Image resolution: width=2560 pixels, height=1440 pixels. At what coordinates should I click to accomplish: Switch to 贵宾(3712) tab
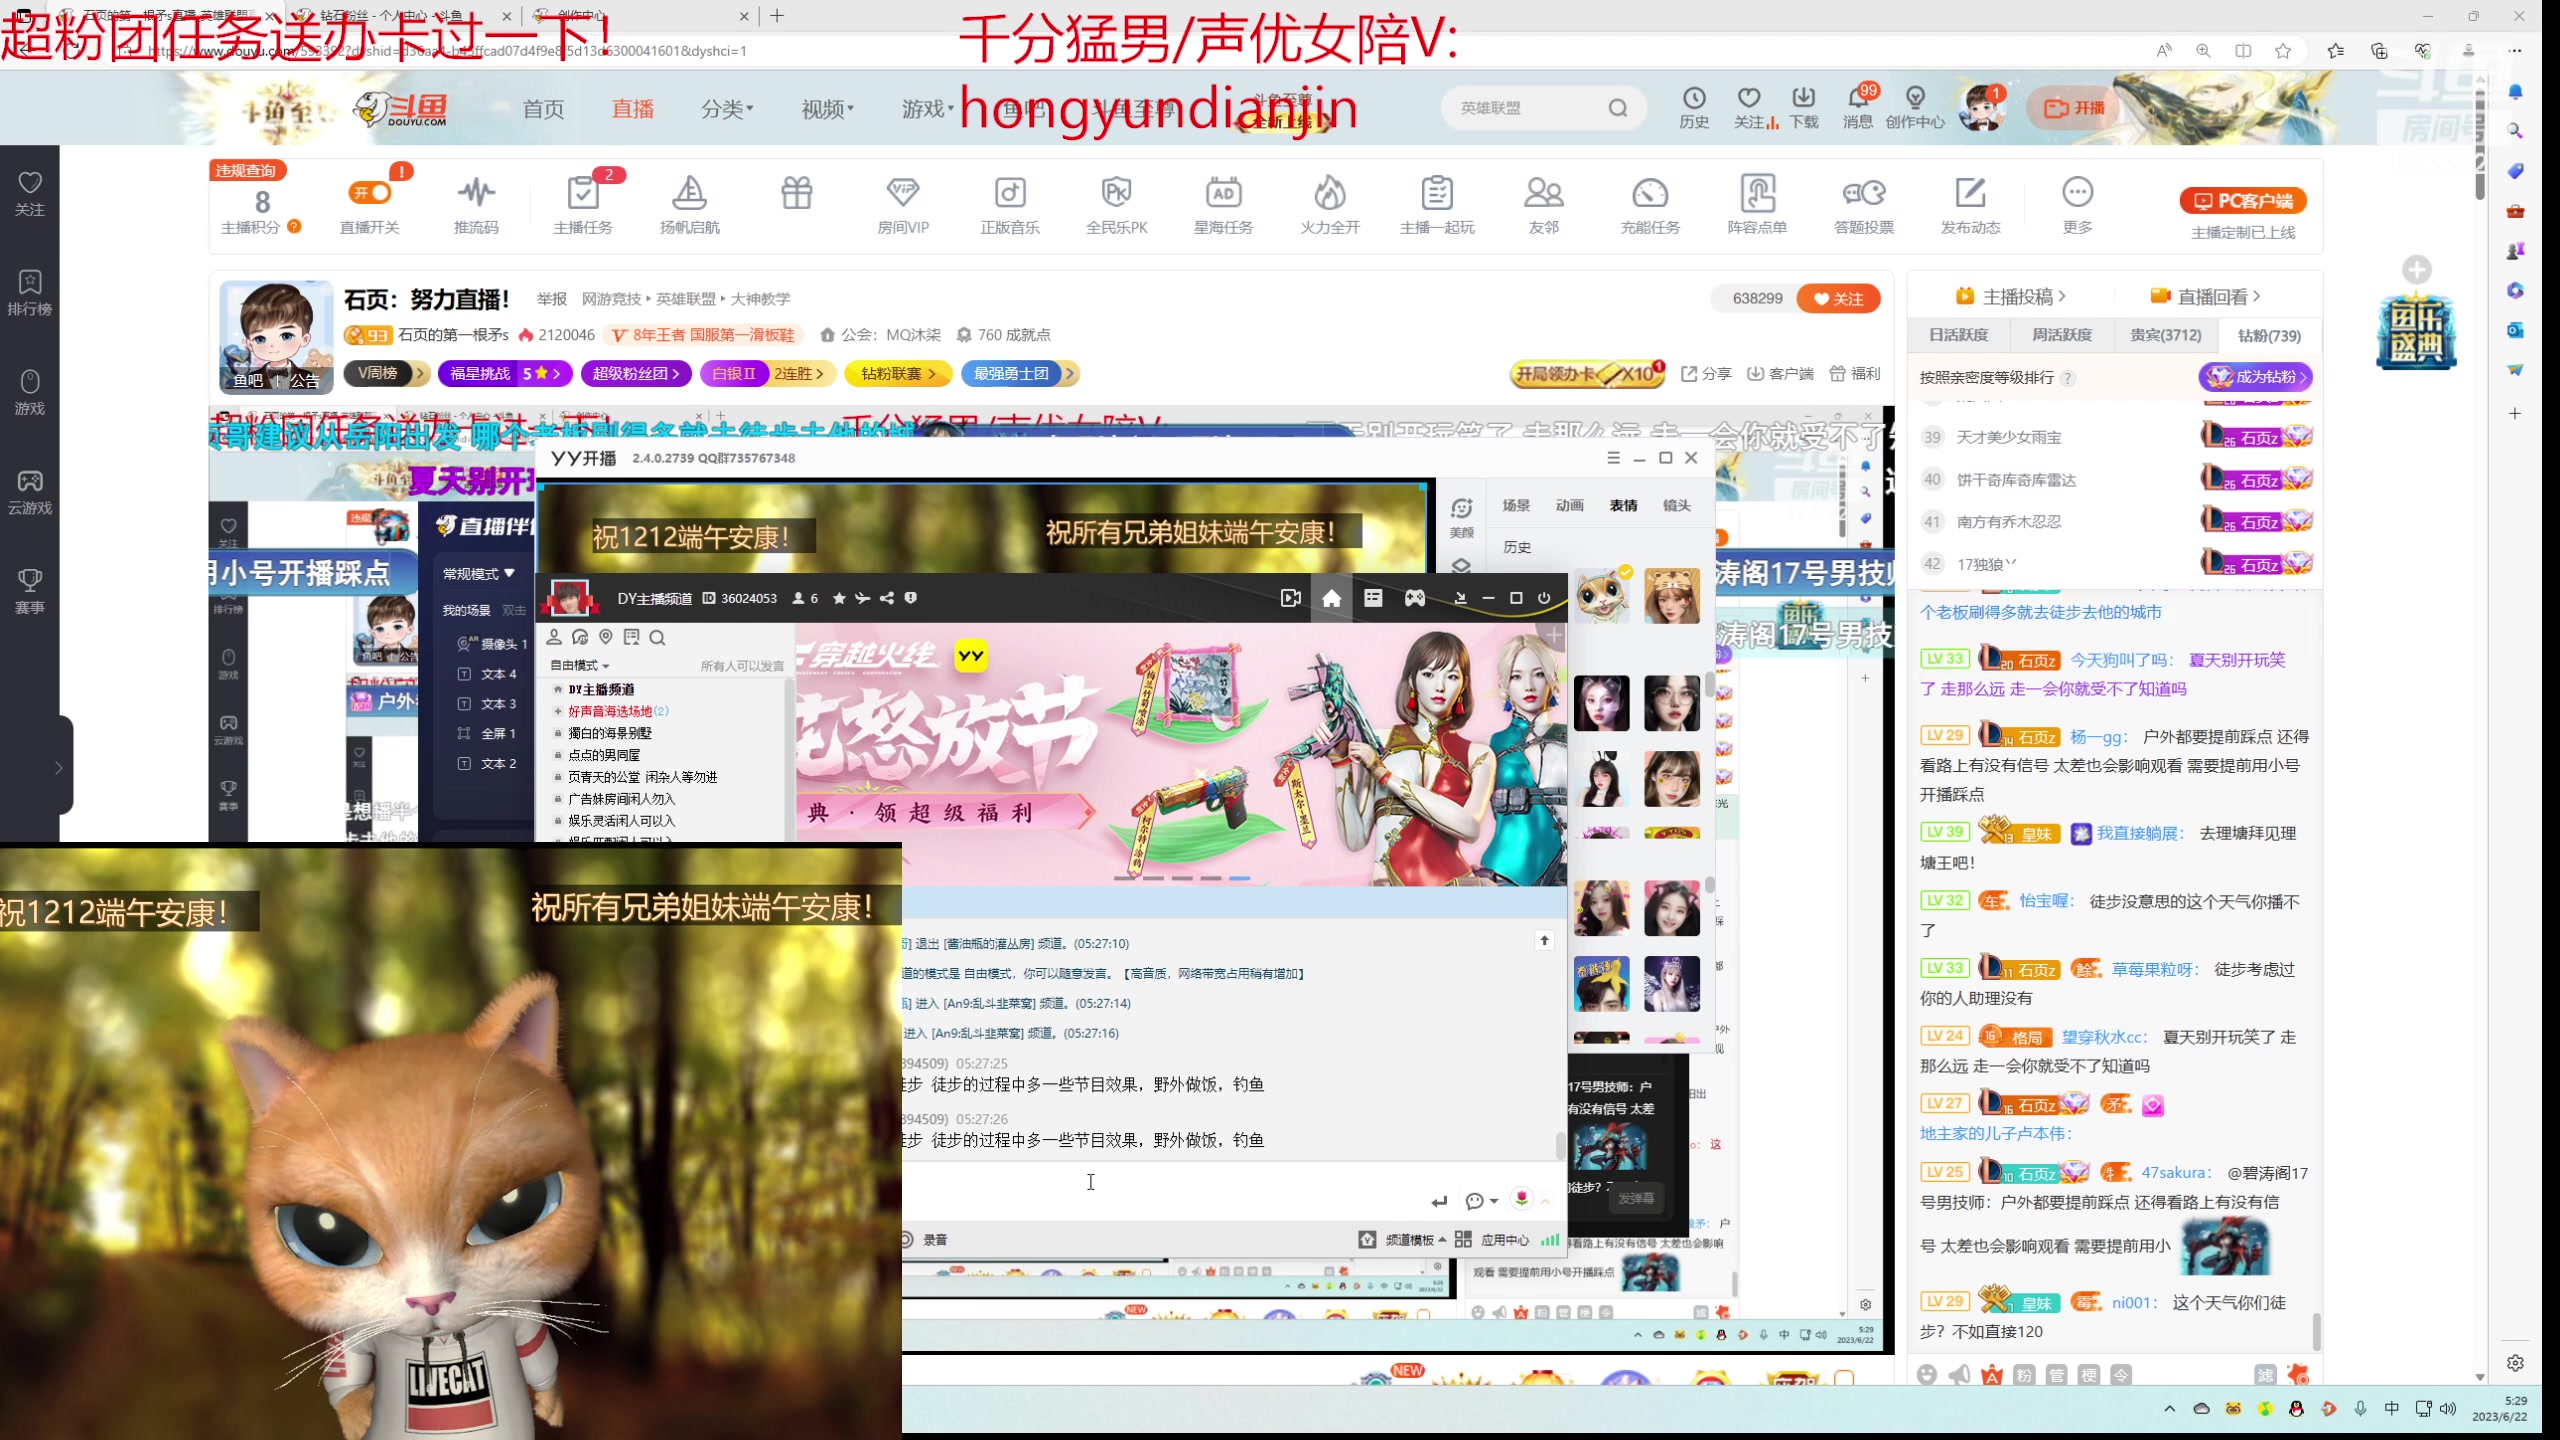[x=2165, y=335]
